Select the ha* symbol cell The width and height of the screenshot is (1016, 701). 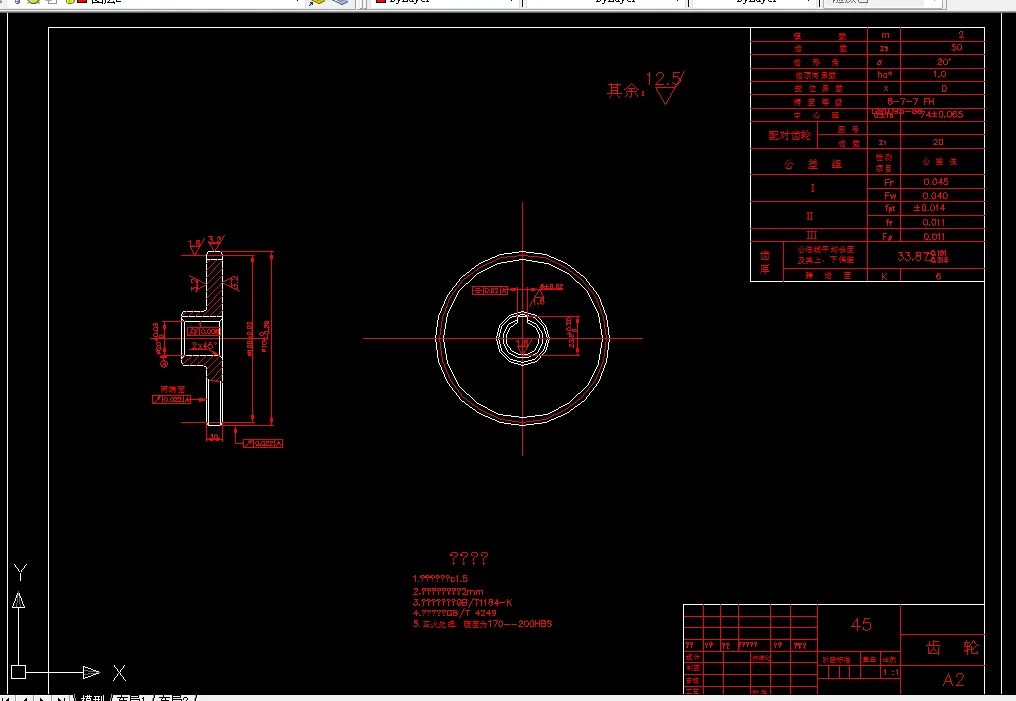(884, 75)
